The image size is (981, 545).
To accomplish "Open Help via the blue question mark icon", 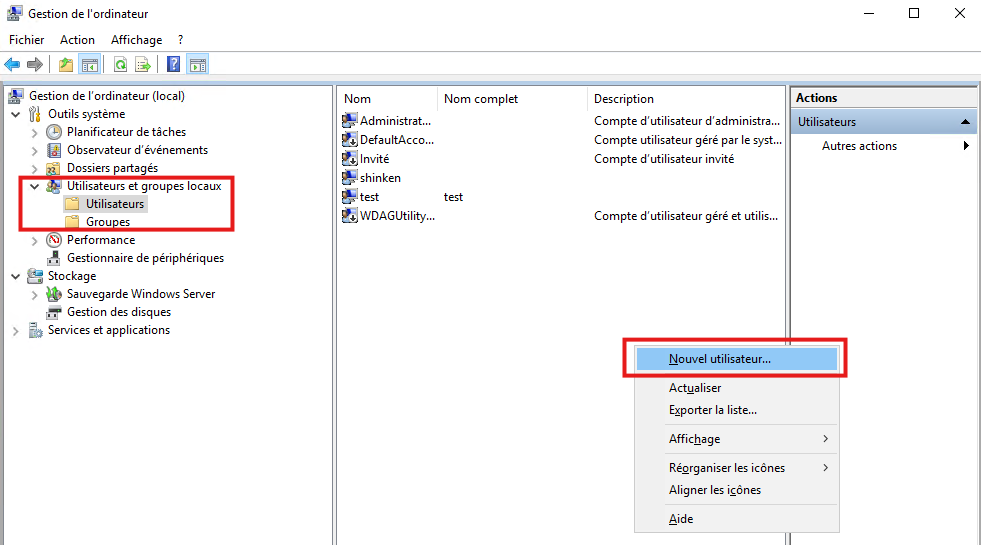I will [173, 65].
